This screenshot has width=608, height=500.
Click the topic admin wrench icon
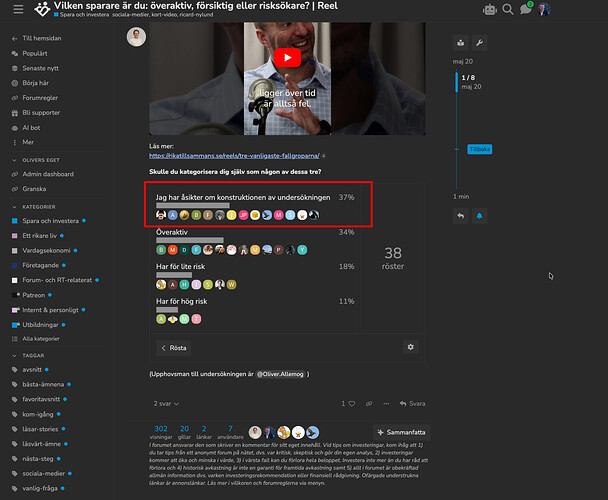coord(479,43)
